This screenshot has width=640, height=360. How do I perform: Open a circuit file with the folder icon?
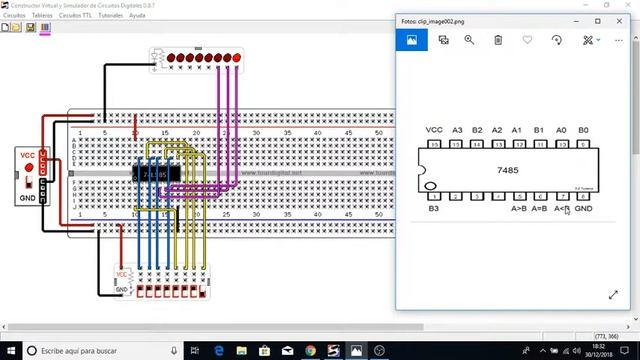(x=16, y=27)
